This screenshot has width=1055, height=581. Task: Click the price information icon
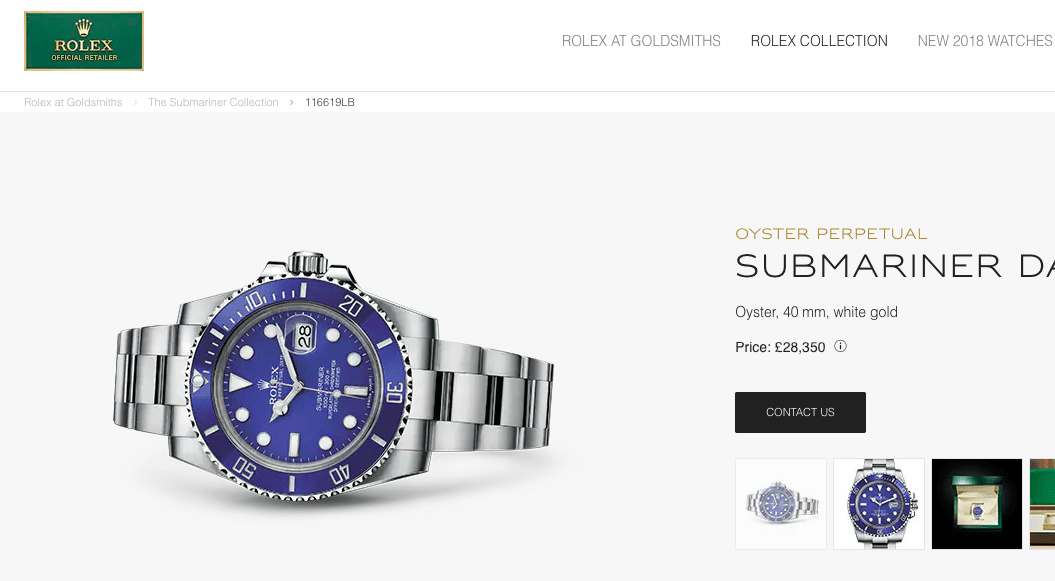coord(840,346)
